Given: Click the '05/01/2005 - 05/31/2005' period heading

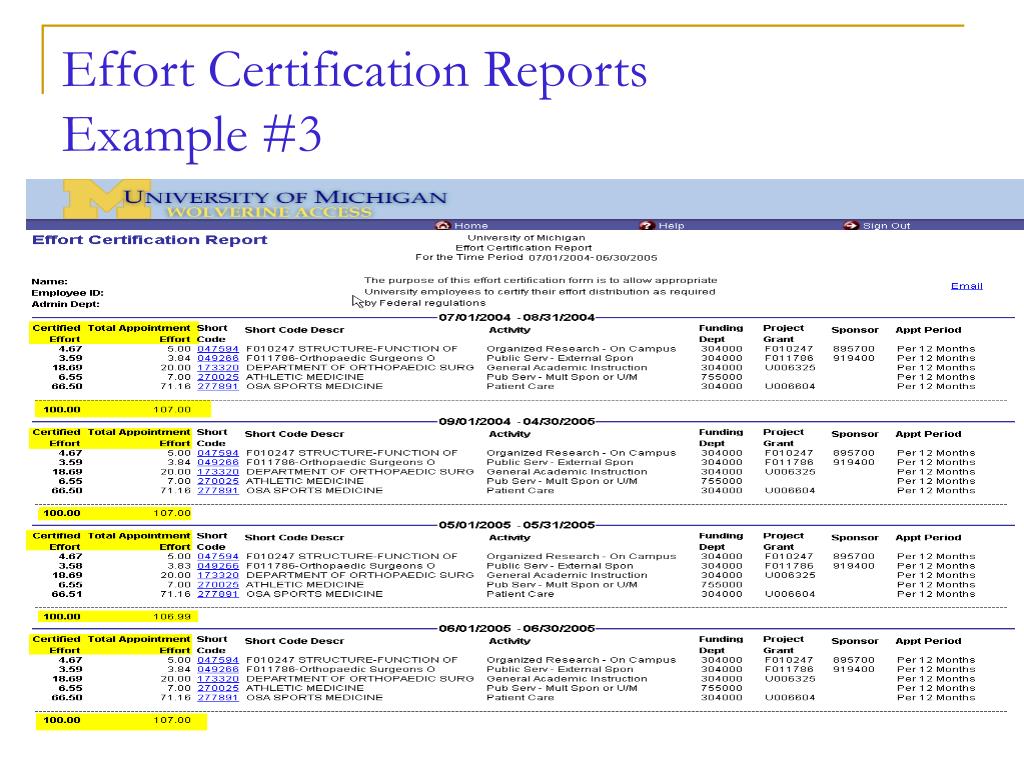Looking at the screenshot, I should click(x=517, y=525).
